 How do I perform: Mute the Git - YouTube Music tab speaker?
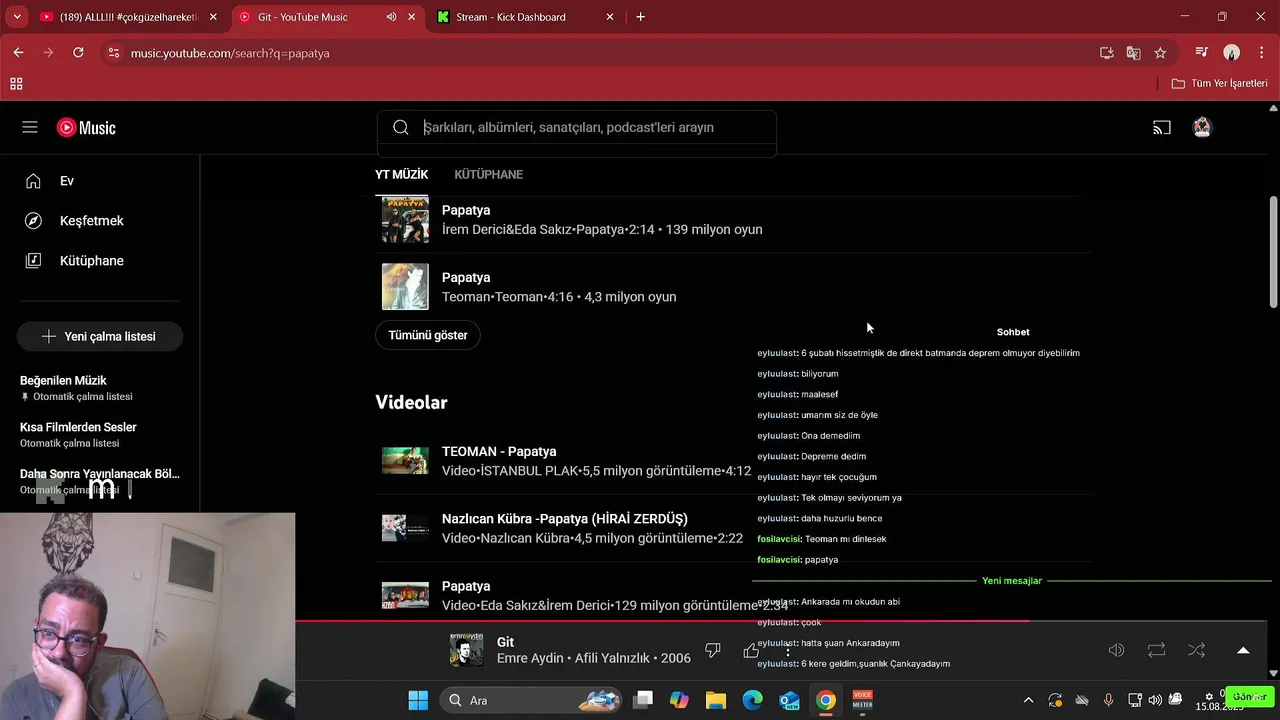[391, 17]
